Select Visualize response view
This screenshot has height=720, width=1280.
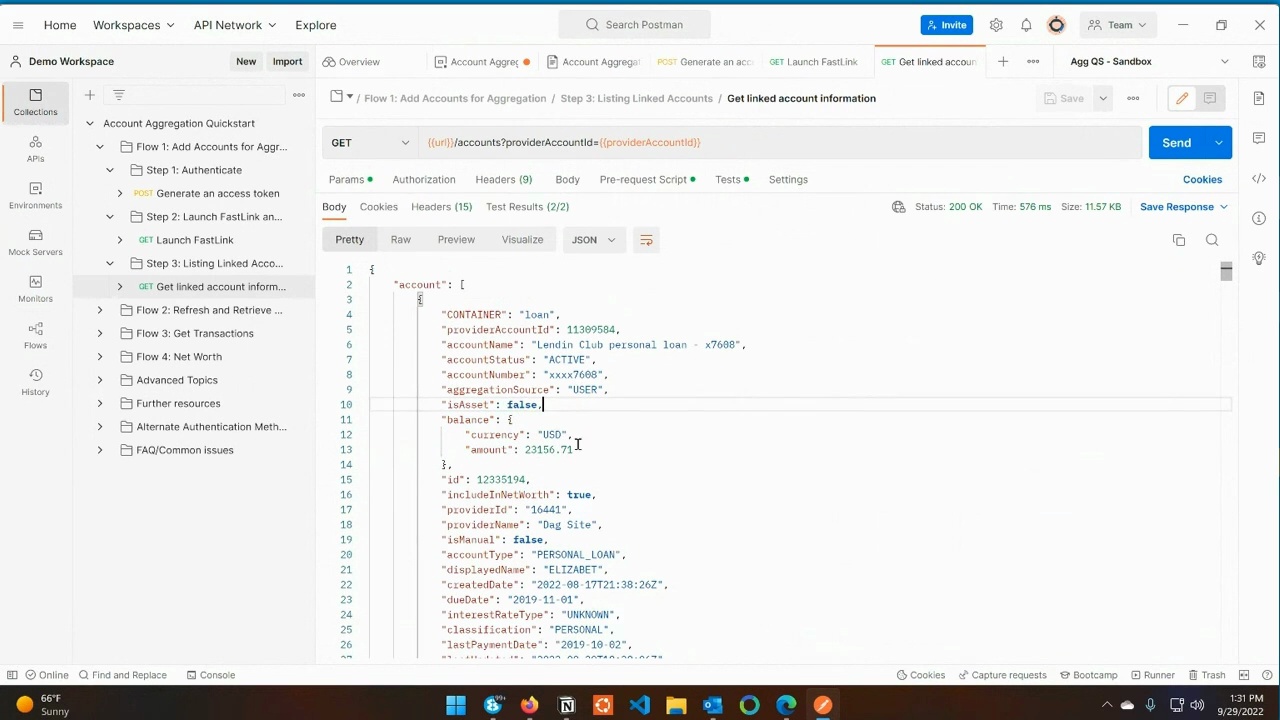[x=522, y=240]
